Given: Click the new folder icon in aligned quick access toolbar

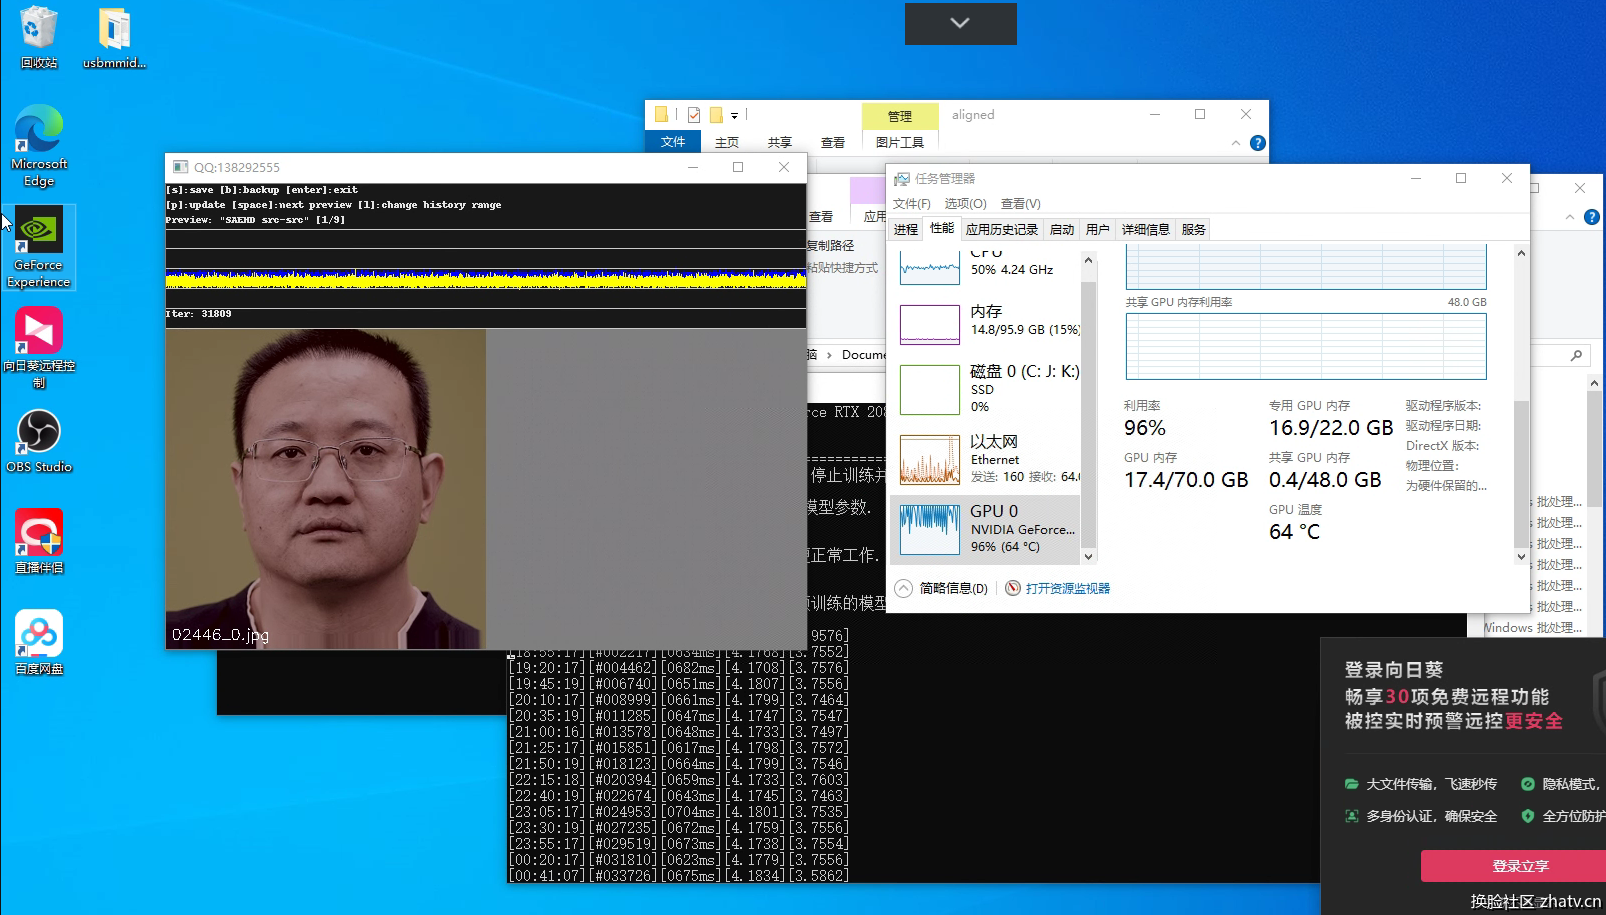Looking at the screenshot, I should [716, 114].
